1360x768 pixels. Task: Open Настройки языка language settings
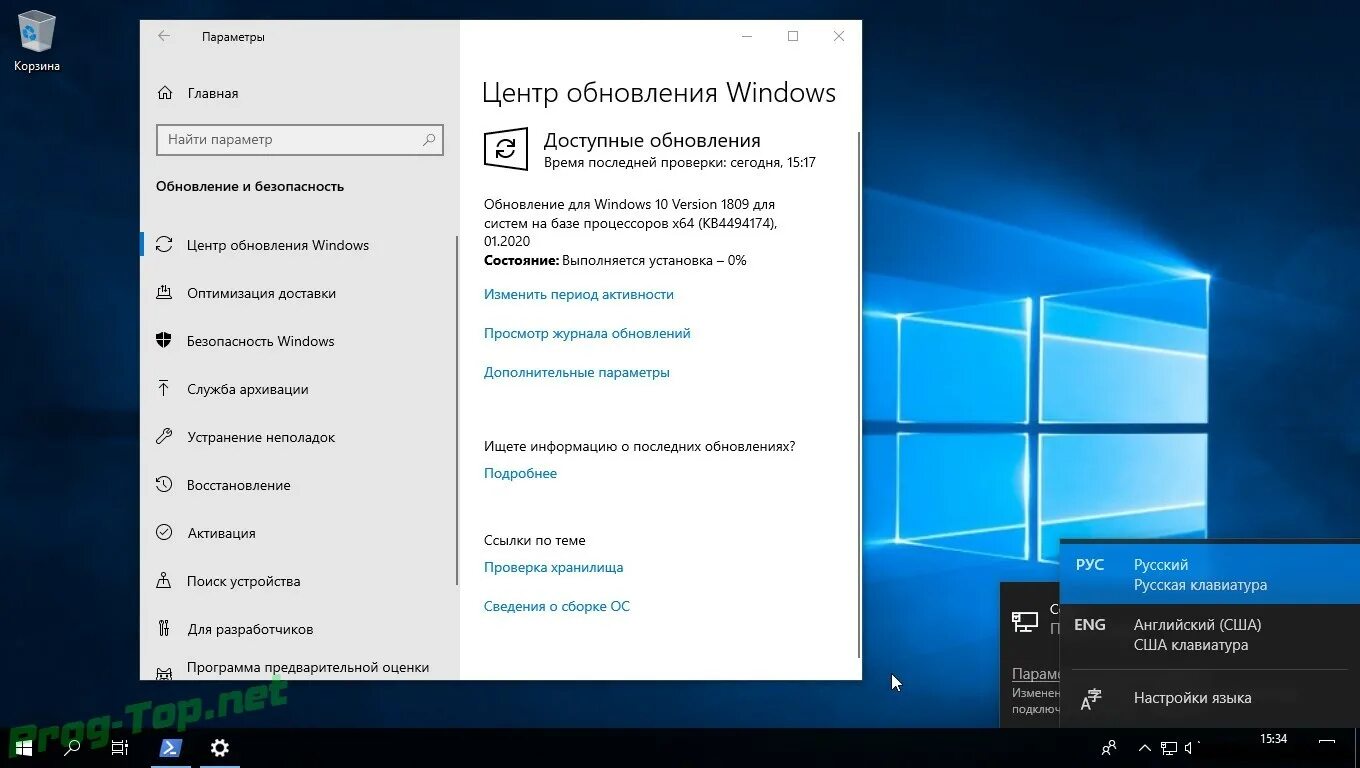[x=1210, y=698]
